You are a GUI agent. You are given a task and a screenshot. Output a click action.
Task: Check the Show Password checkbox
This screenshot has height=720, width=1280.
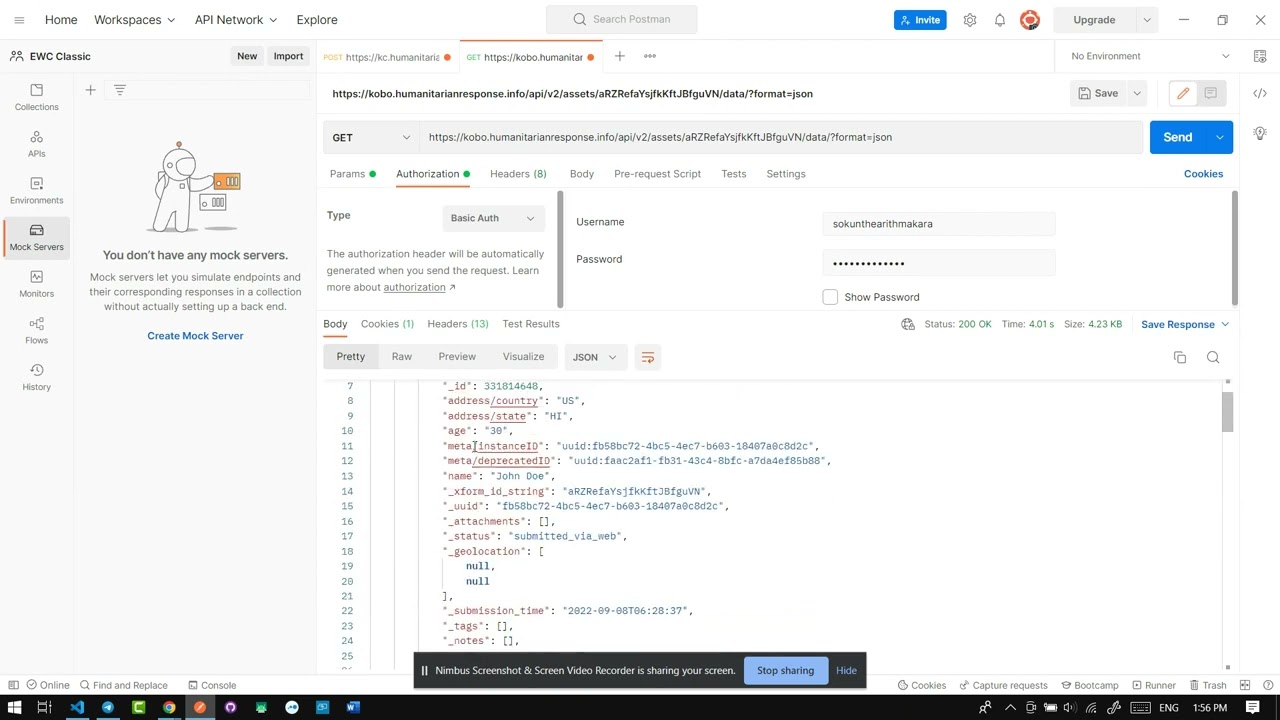pyautogui.click(x=830, y=297)
